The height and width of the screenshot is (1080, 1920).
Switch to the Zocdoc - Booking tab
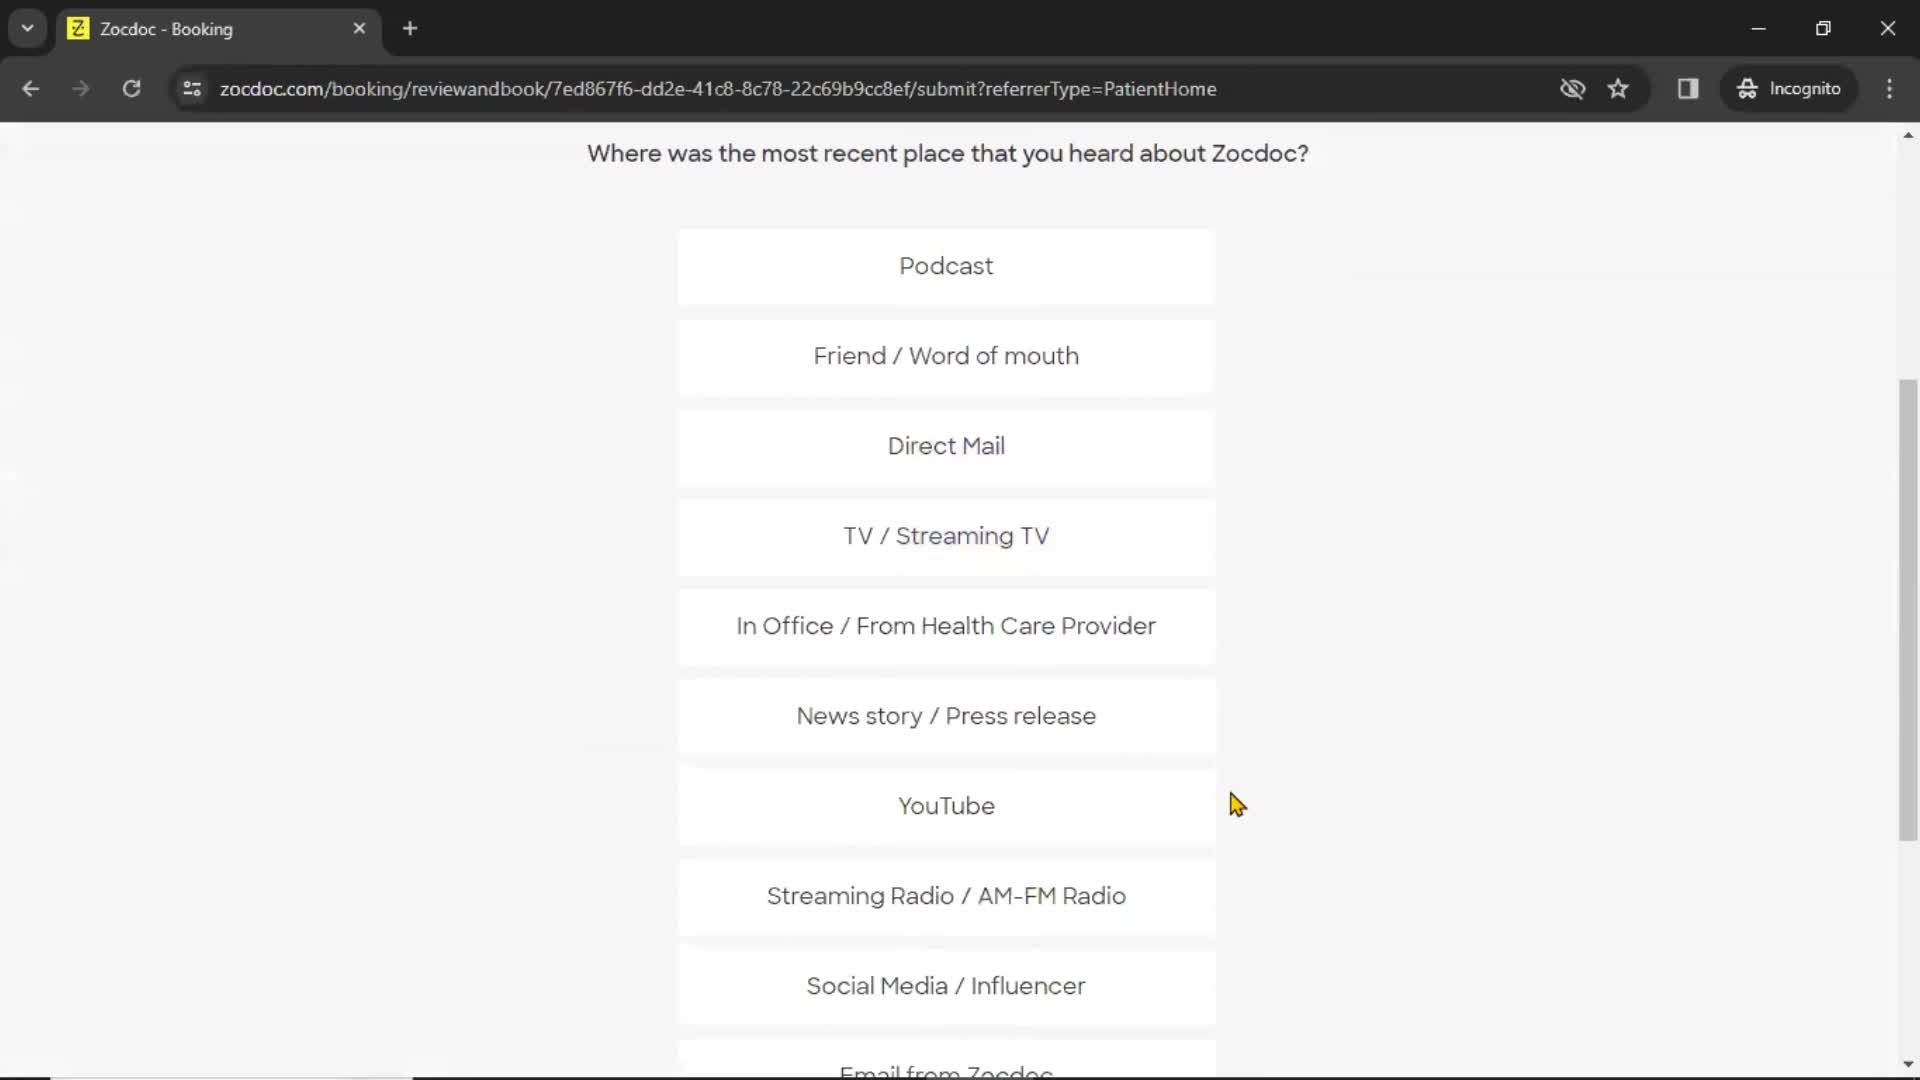tap(218, 29)
